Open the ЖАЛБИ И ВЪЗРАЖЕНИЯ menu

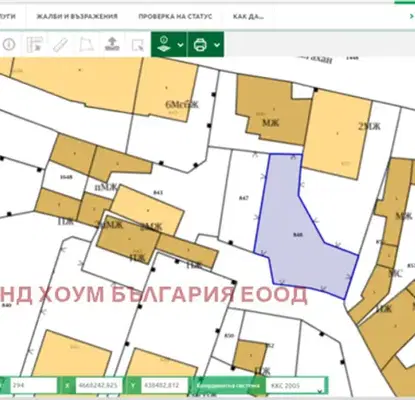click(x=77, y=16)
